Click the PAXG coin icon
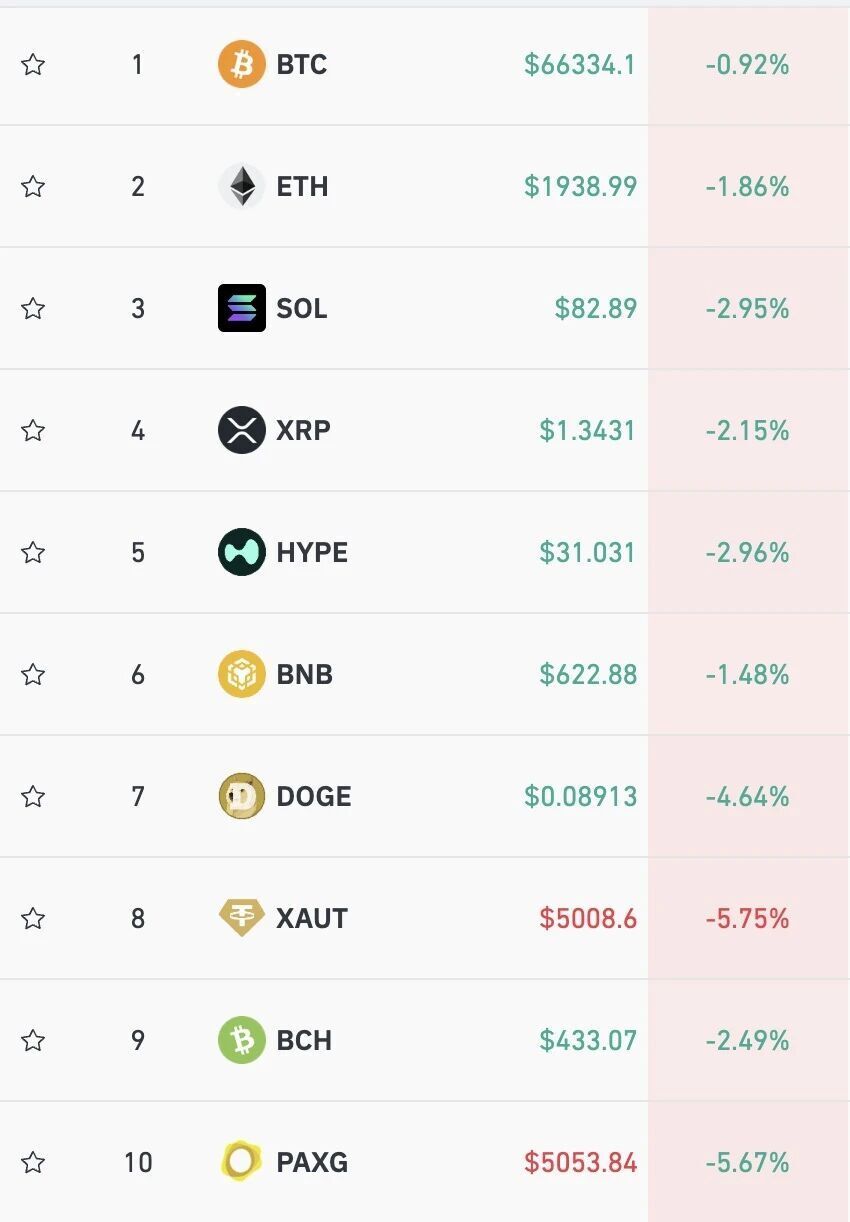This screenshot has width=850, height=1222. (x=241, y=1162)
